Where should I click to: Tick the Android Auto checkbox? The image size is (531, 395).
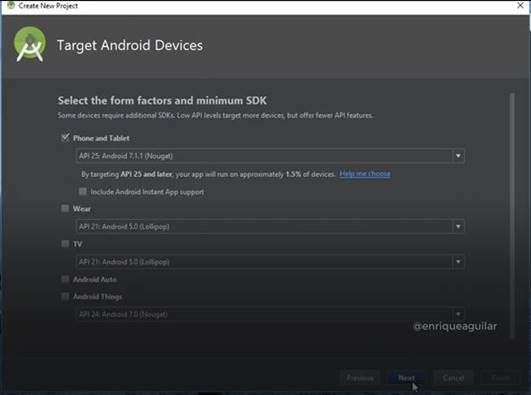(x=65, y=279)
